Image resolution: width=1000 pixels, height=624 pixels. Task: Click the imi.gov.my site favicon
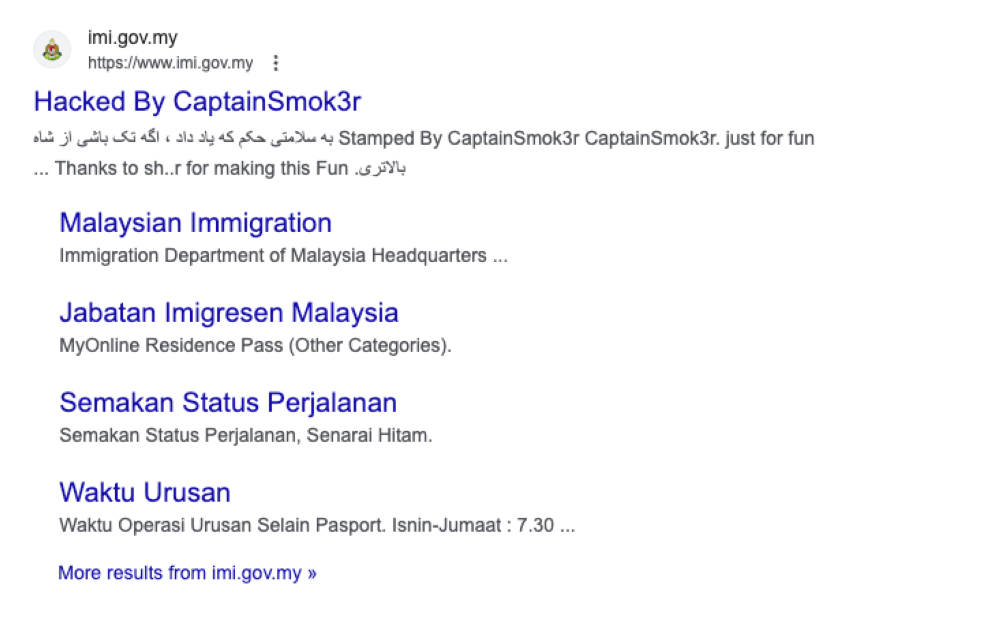[x=52, y=50]
